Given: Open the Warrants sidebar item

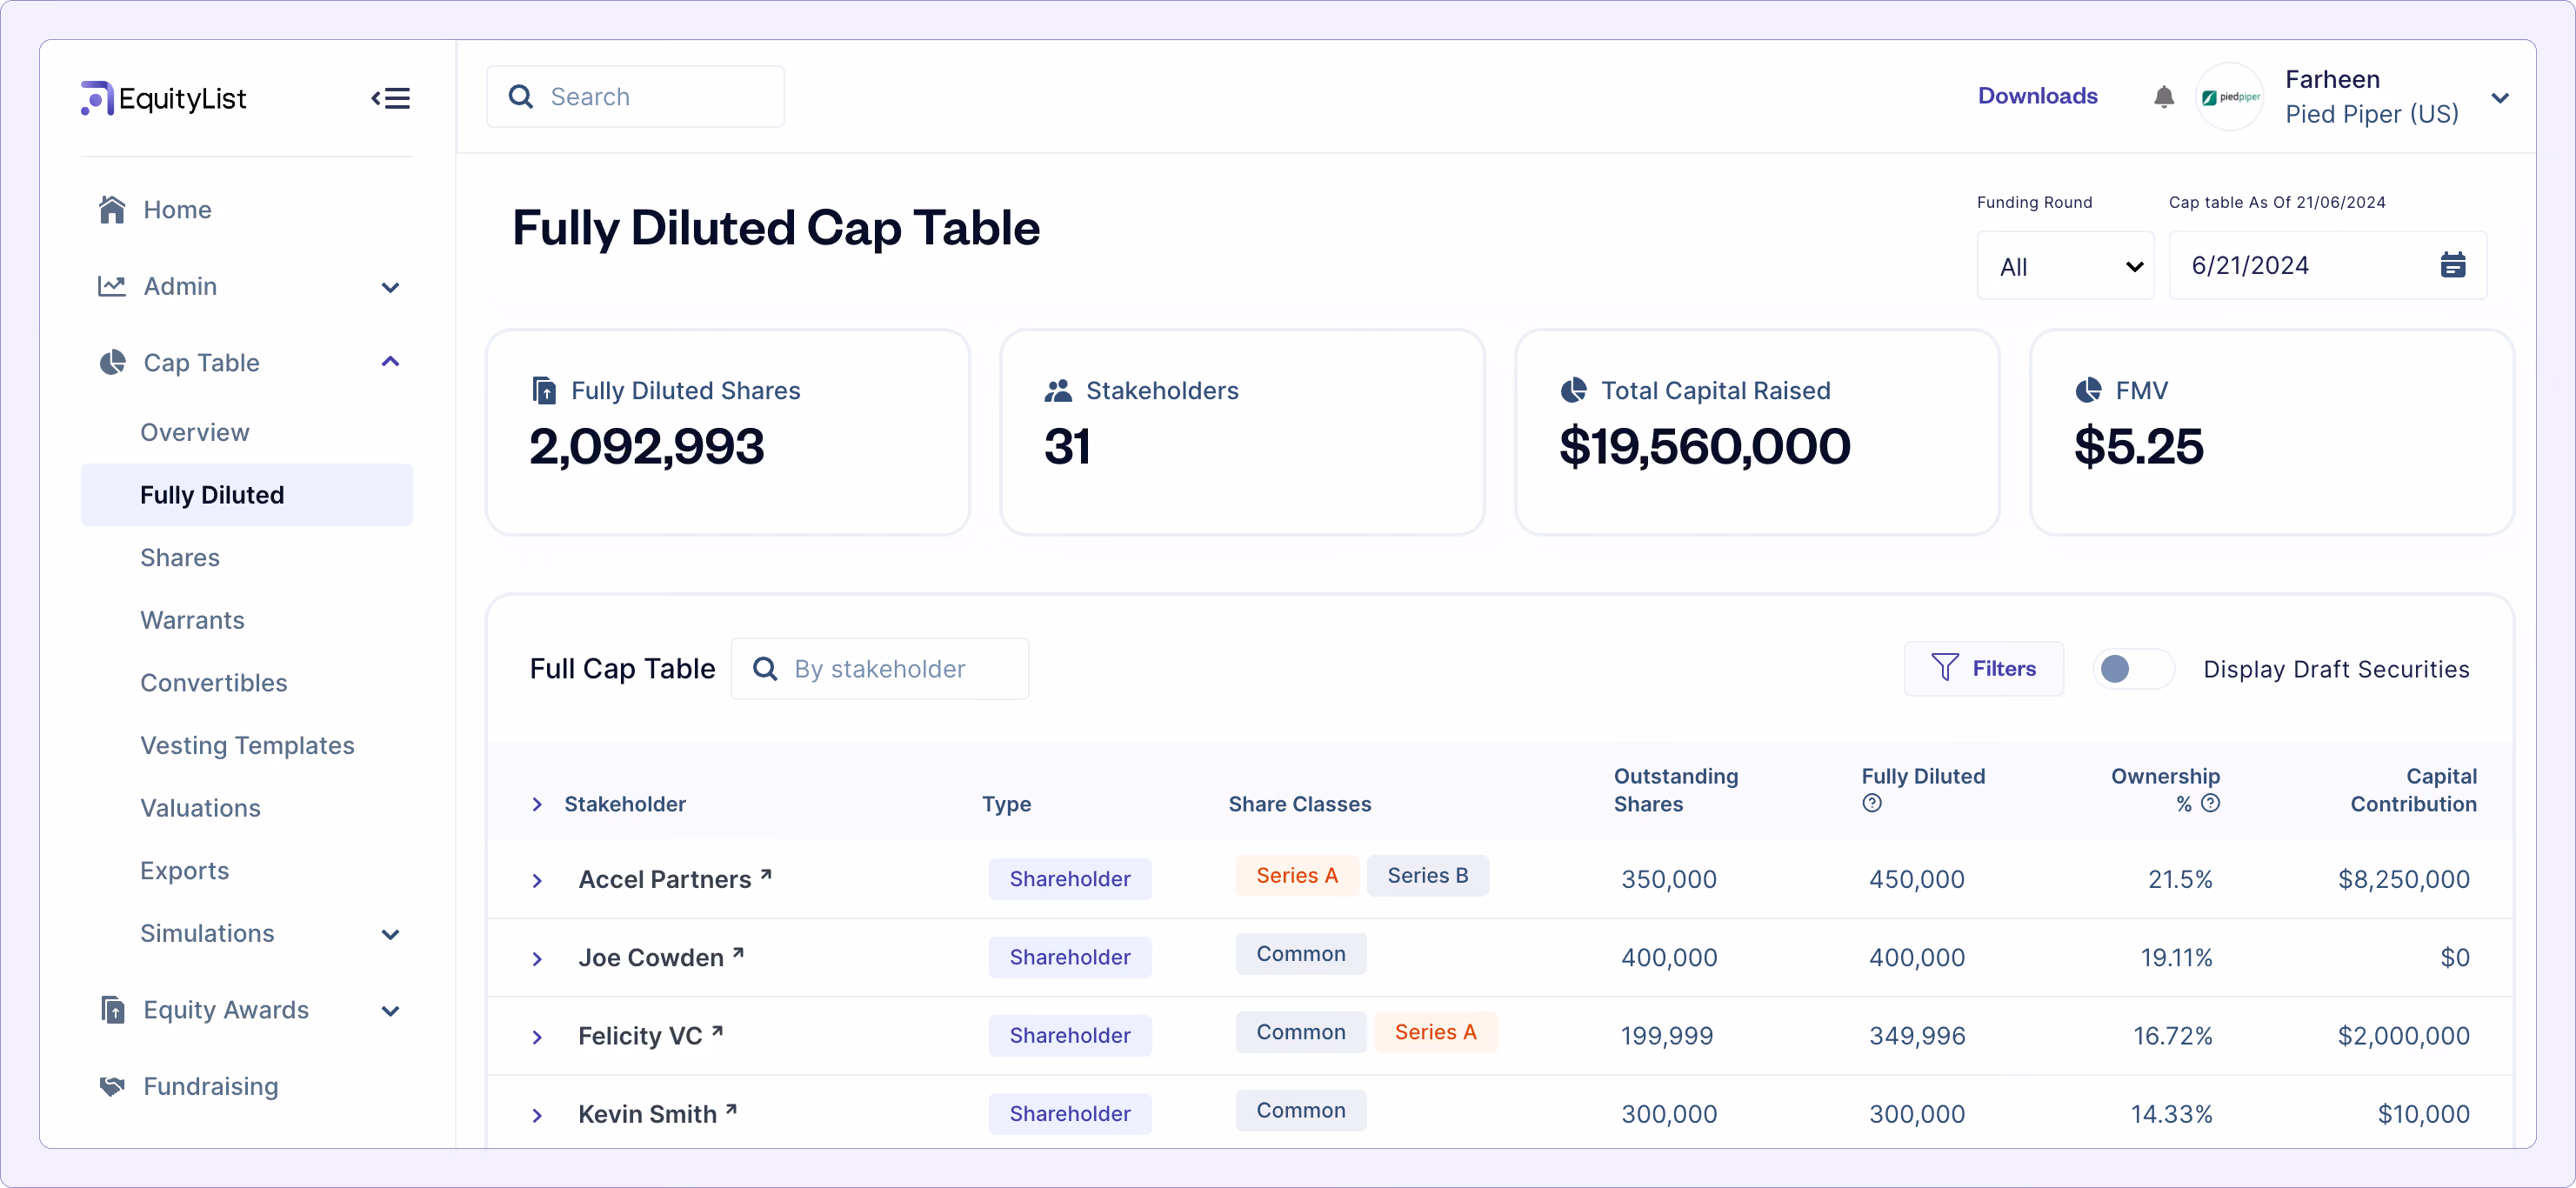Looking at the screenshot, I should (192, 620).
